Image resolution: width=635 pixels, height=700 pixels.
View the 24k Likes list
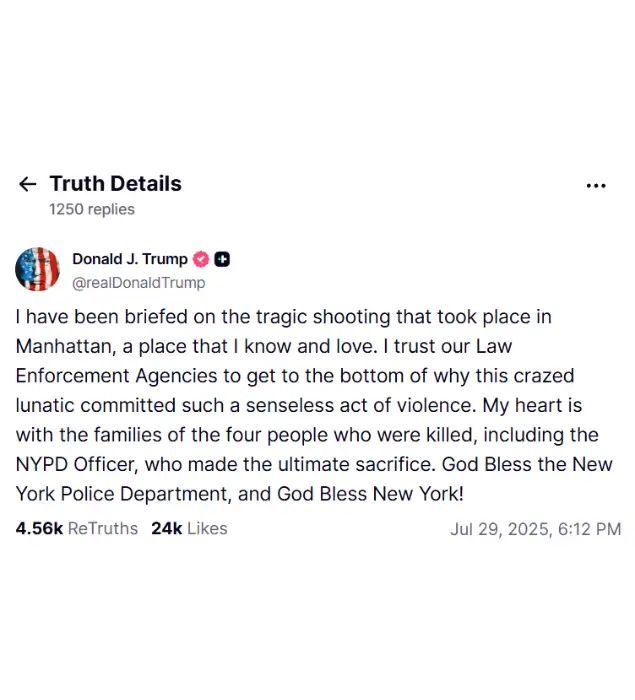(189, 529)
